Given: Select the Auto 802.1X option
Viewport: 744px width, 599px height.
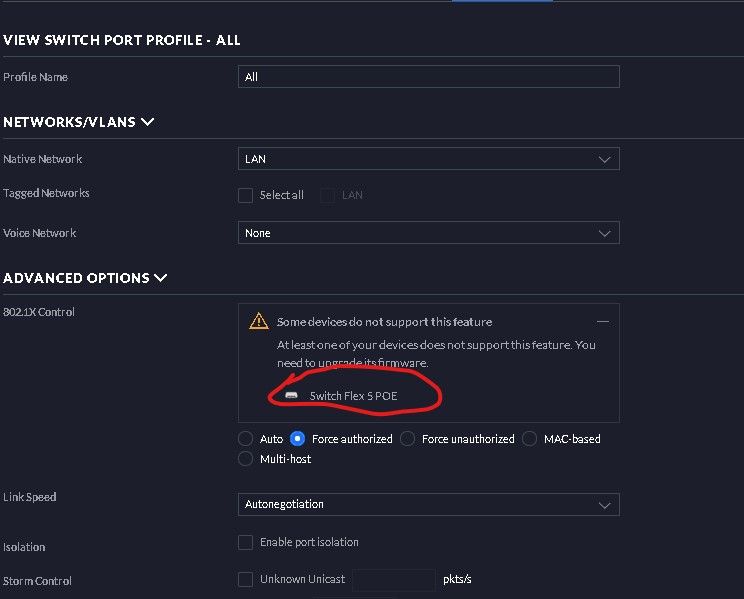Looking at the screenshot, I should point(246,439).
